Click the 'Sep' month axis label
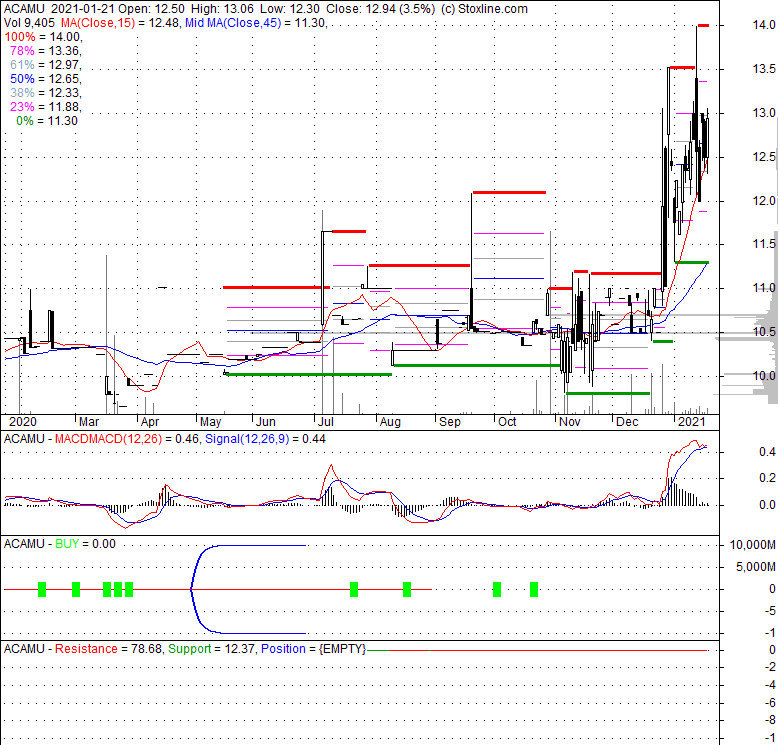Viewport: 780px width, 745px height. 450,422
